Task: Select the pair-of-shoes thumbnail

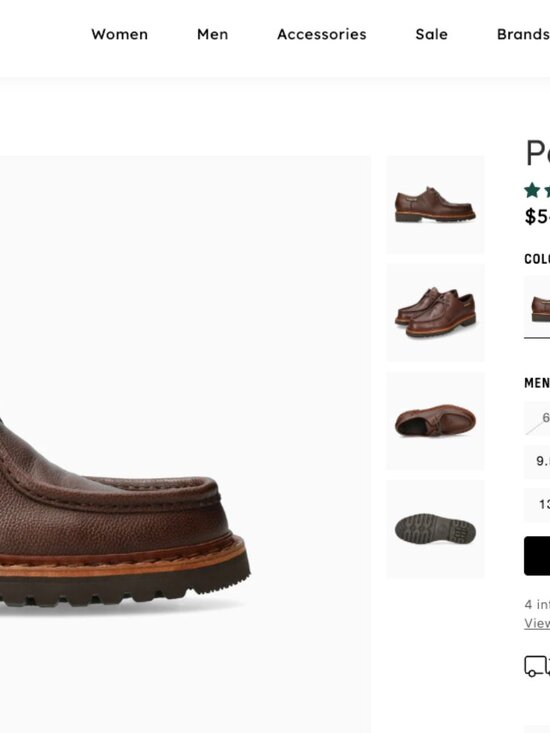Action: tap(436, 313)
